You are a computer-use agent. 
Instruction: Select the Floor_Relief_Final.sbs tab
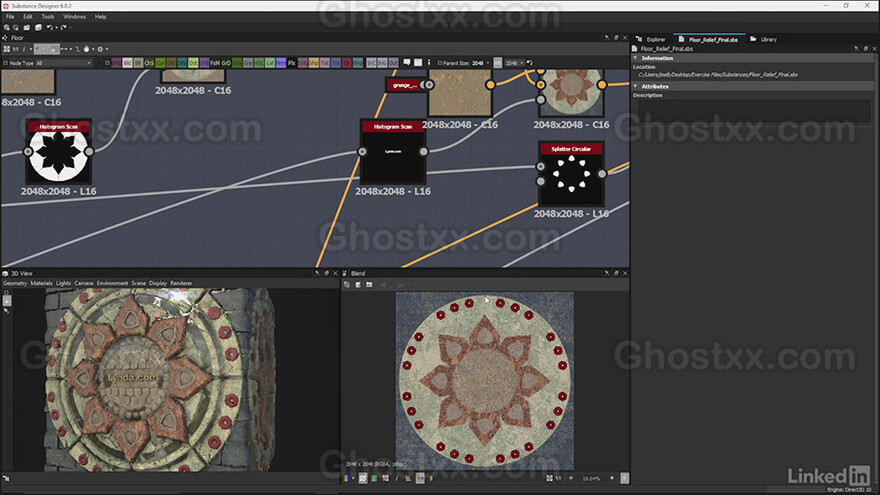(x=713, y=39)
